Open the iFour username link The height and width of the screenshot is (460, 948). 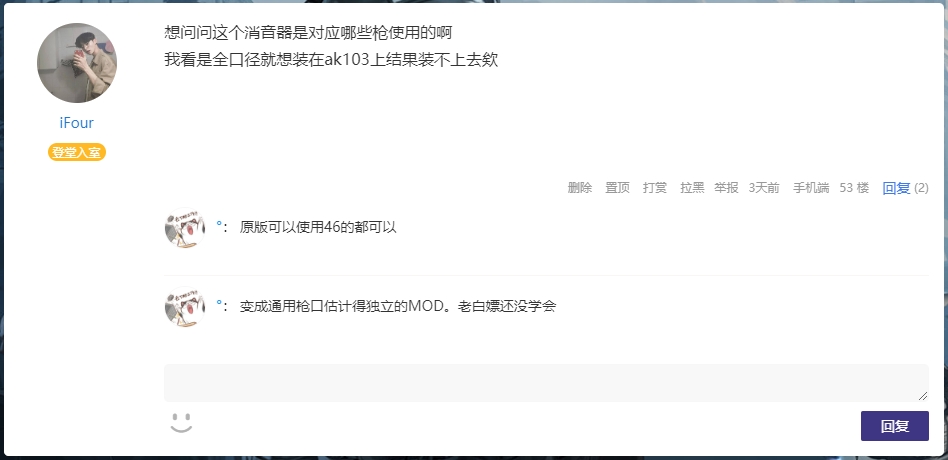77,123
